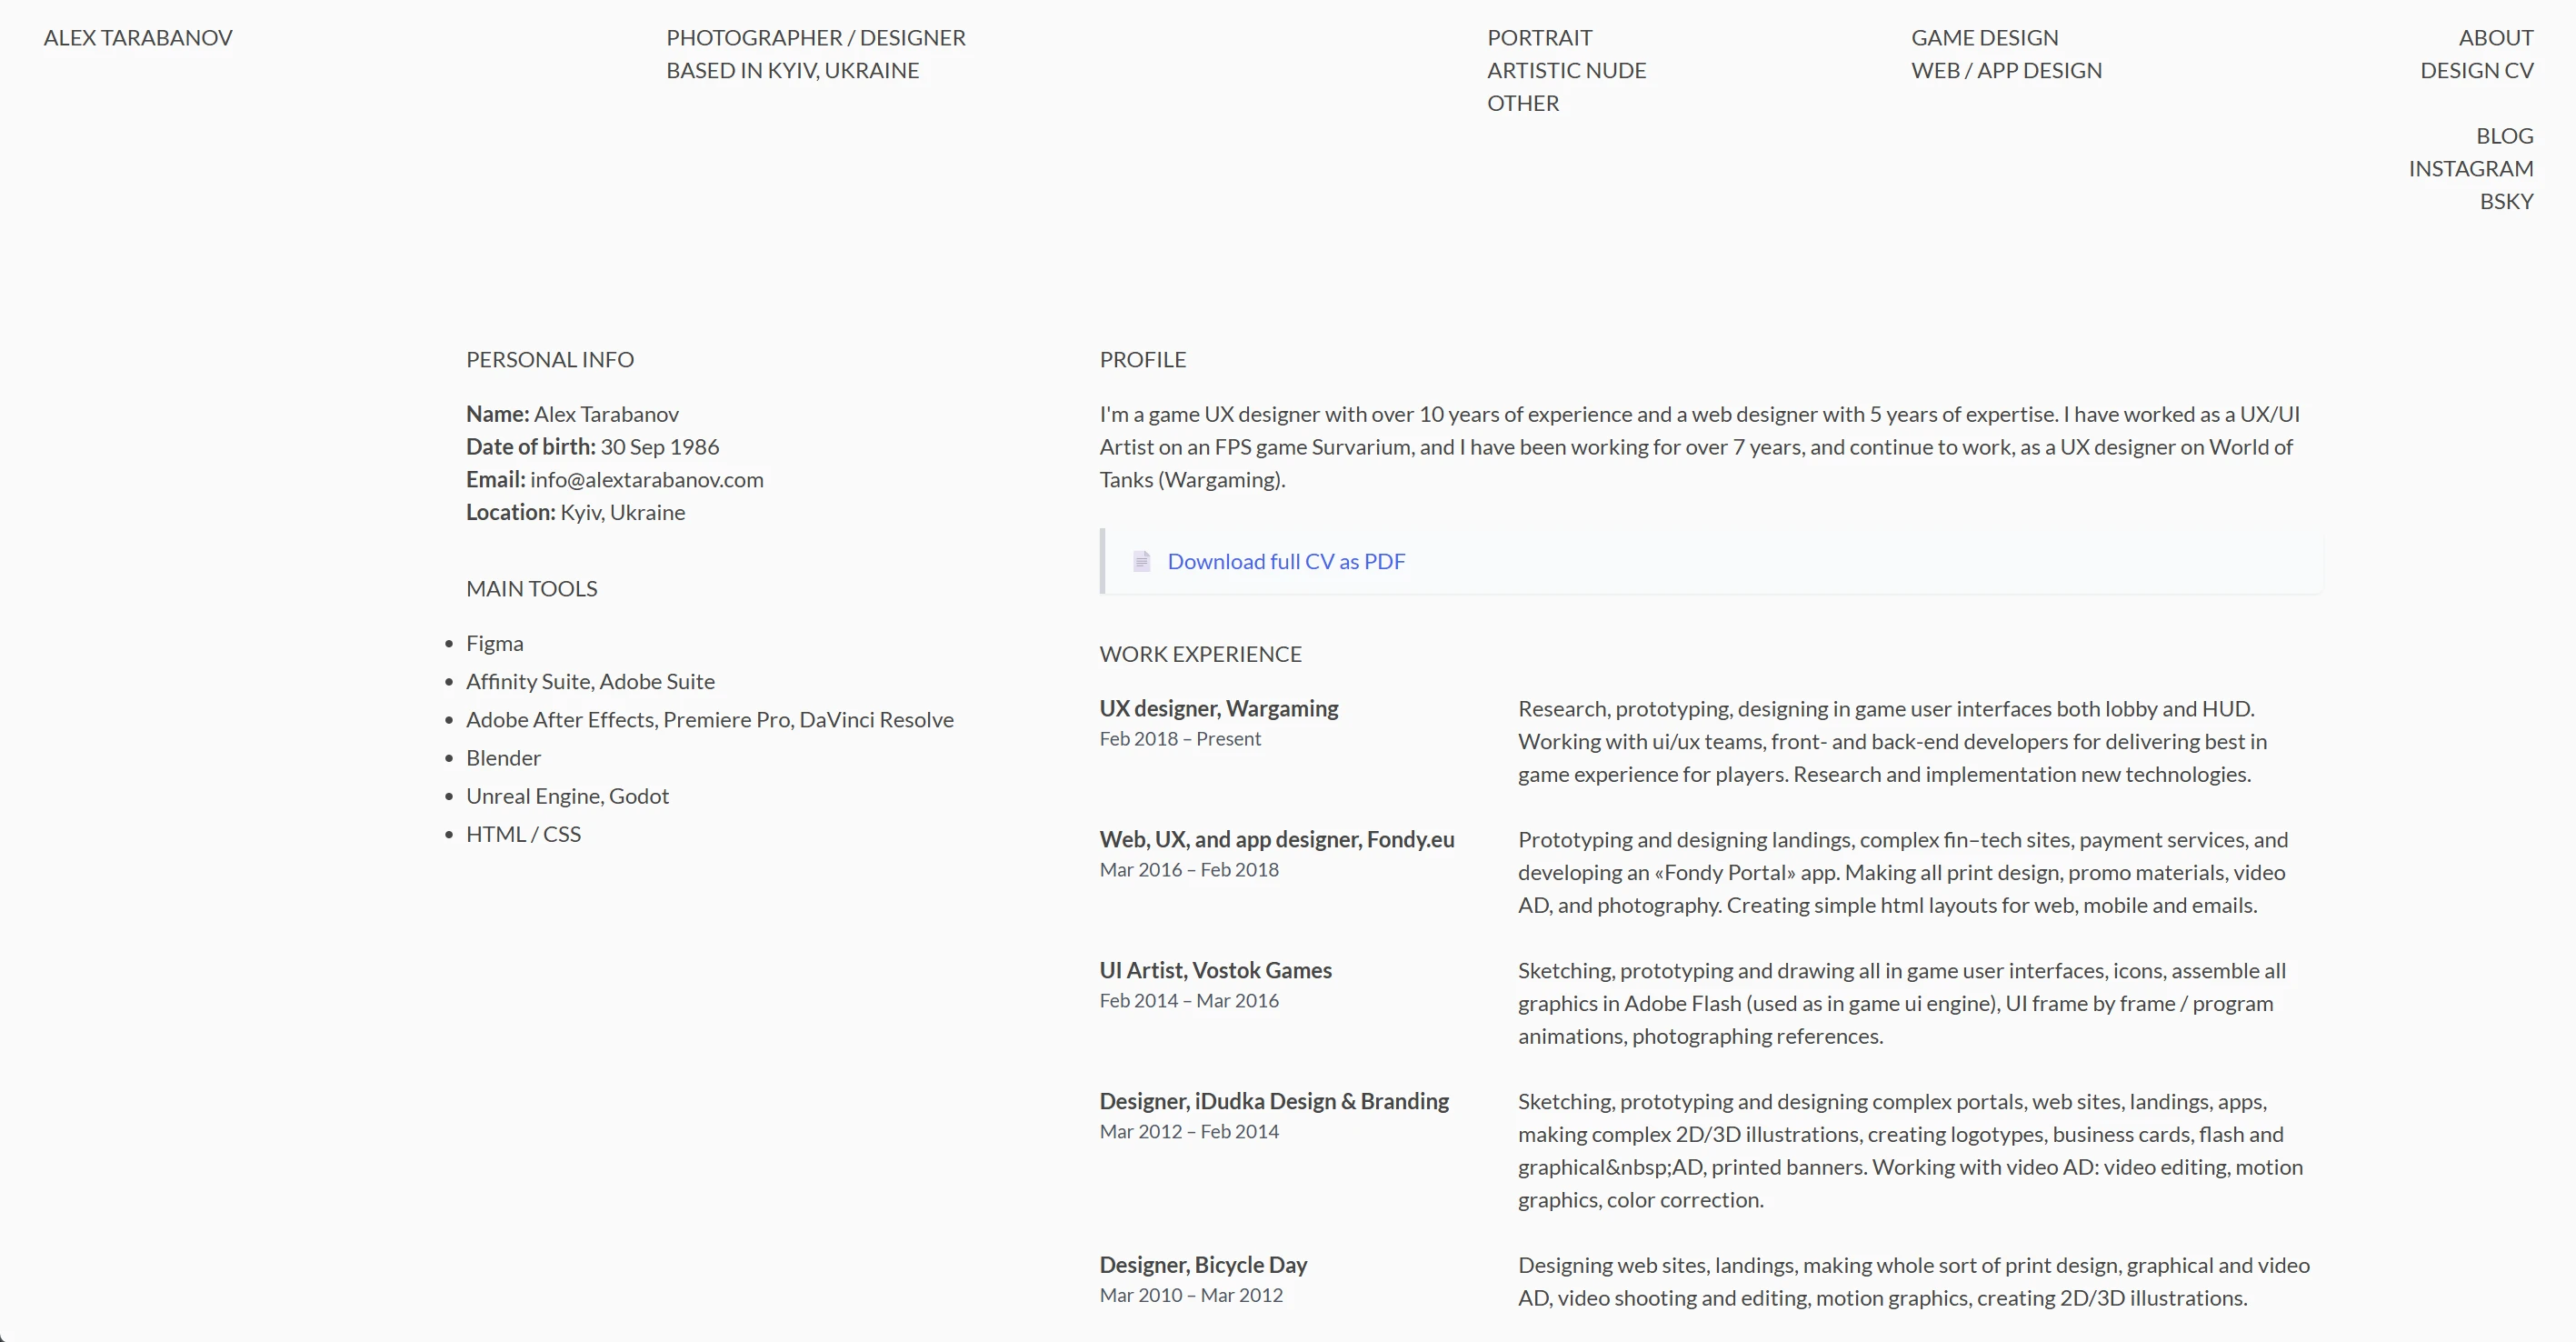The height and width of the screenshot is (1342, 2576).
Task: Open the Instagram profile link
Action: [2470, 169]
